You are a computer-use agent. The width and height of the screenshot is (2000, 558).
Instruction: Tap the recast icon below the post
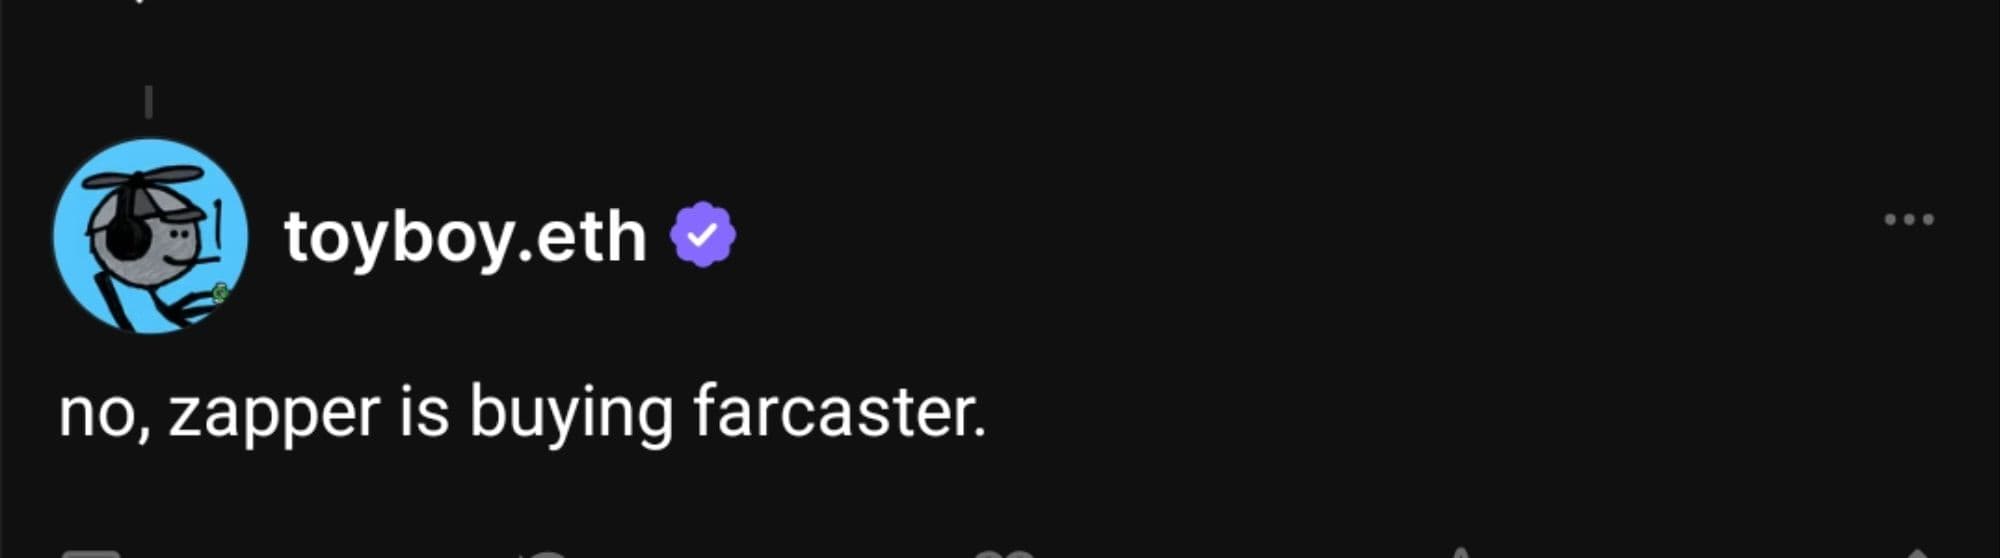click(x=545, y=552)
